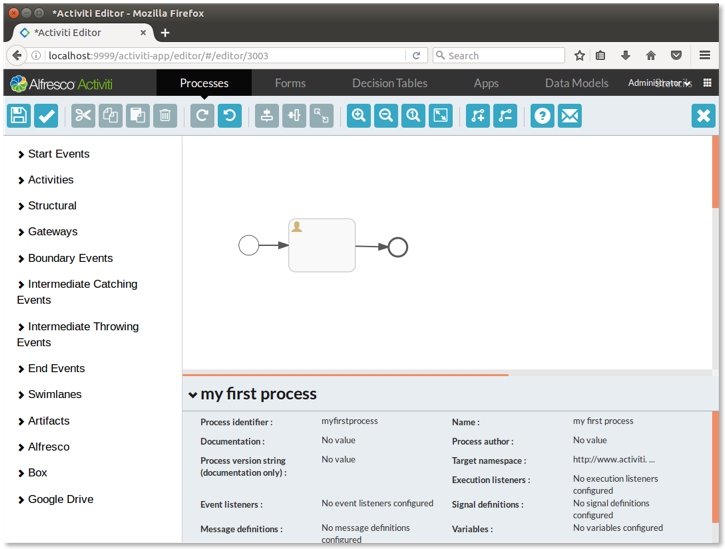Click the Zoom in magnifier icon

359,116
